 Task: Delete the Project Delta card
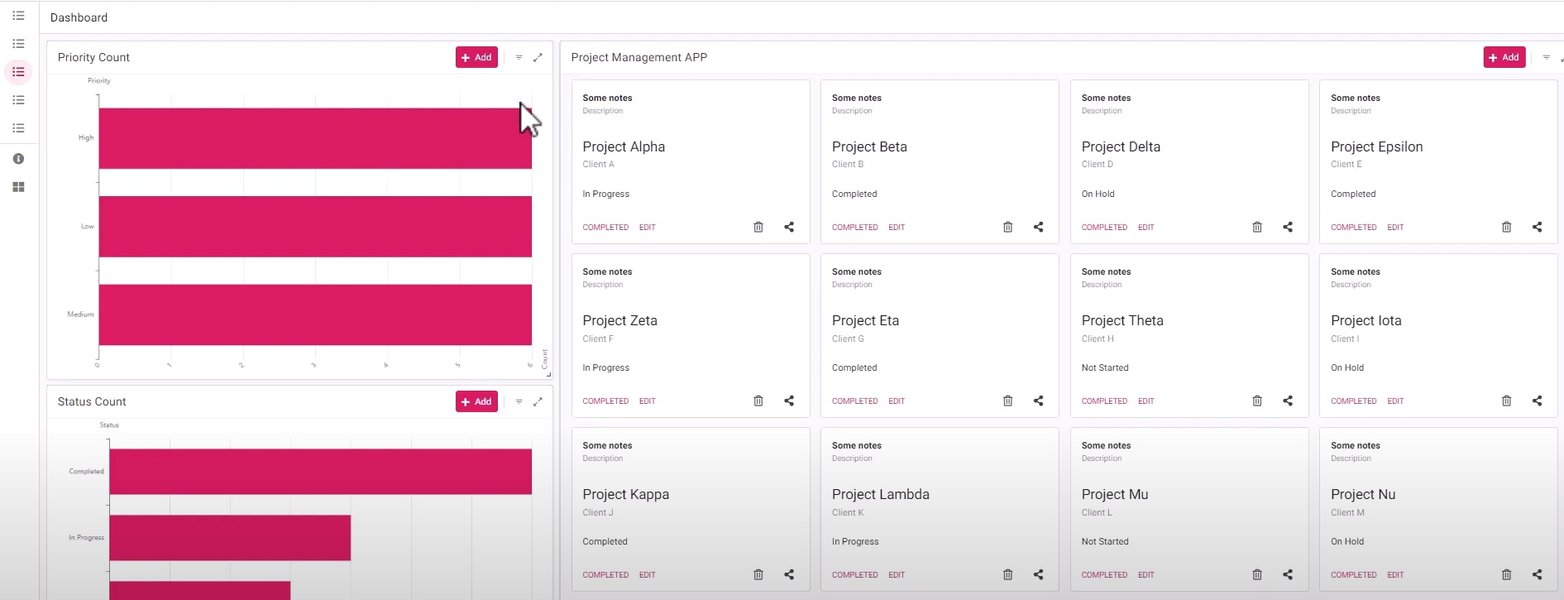click(x=1257, y=227)
